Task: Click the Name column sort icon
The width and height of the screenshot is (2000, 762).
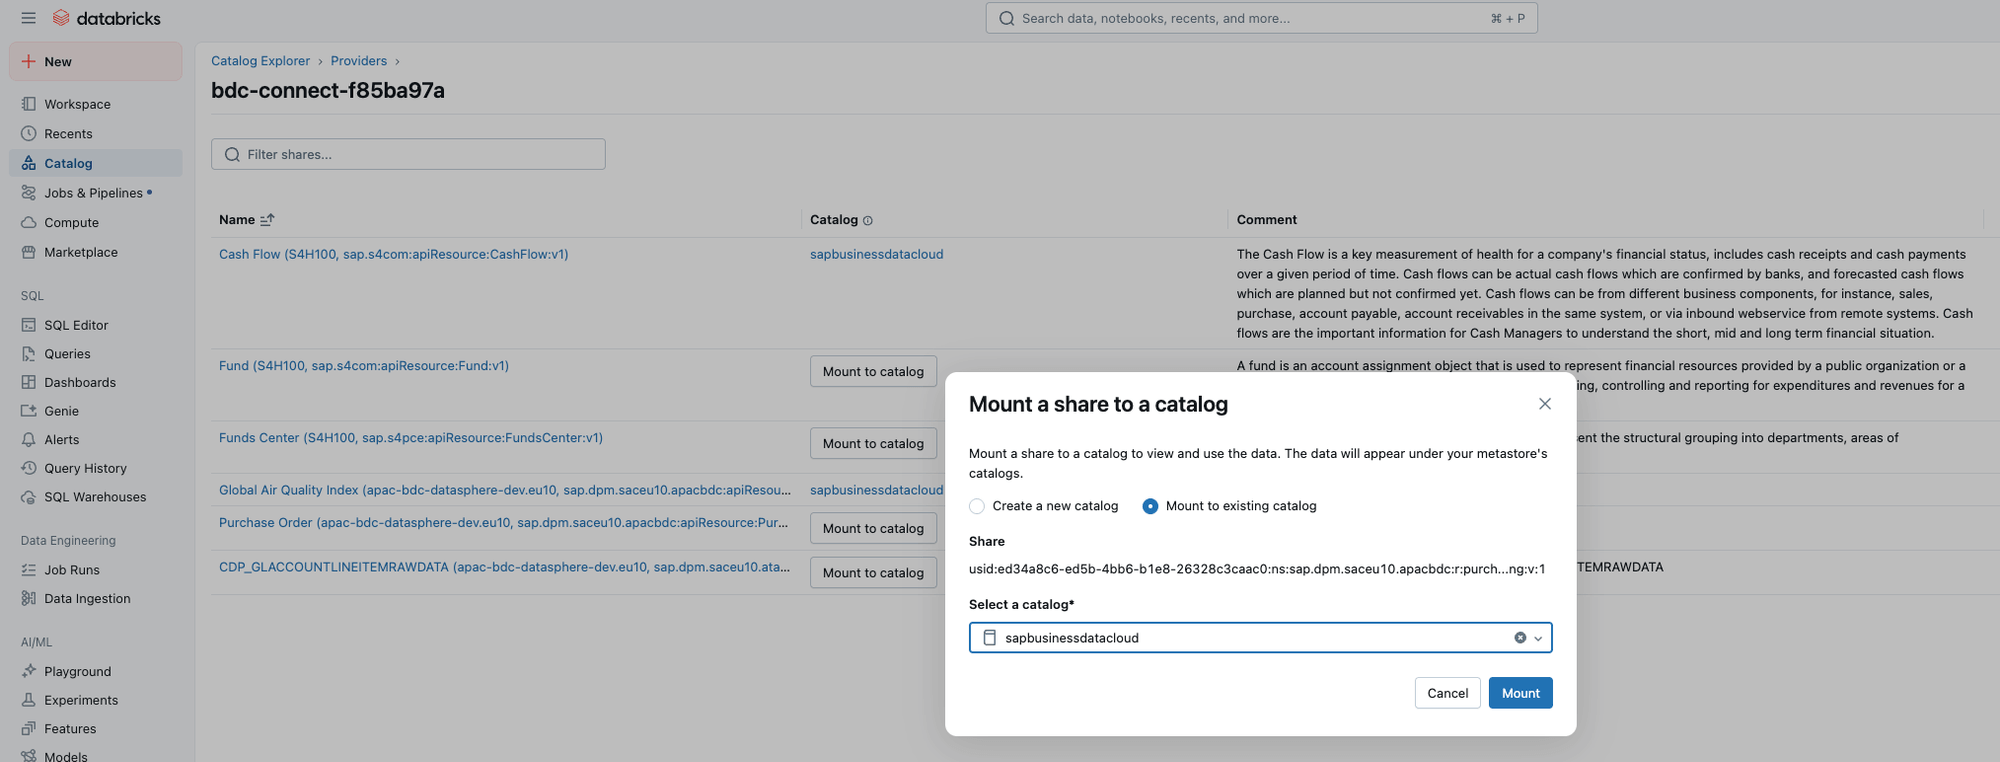Action: 267,220
